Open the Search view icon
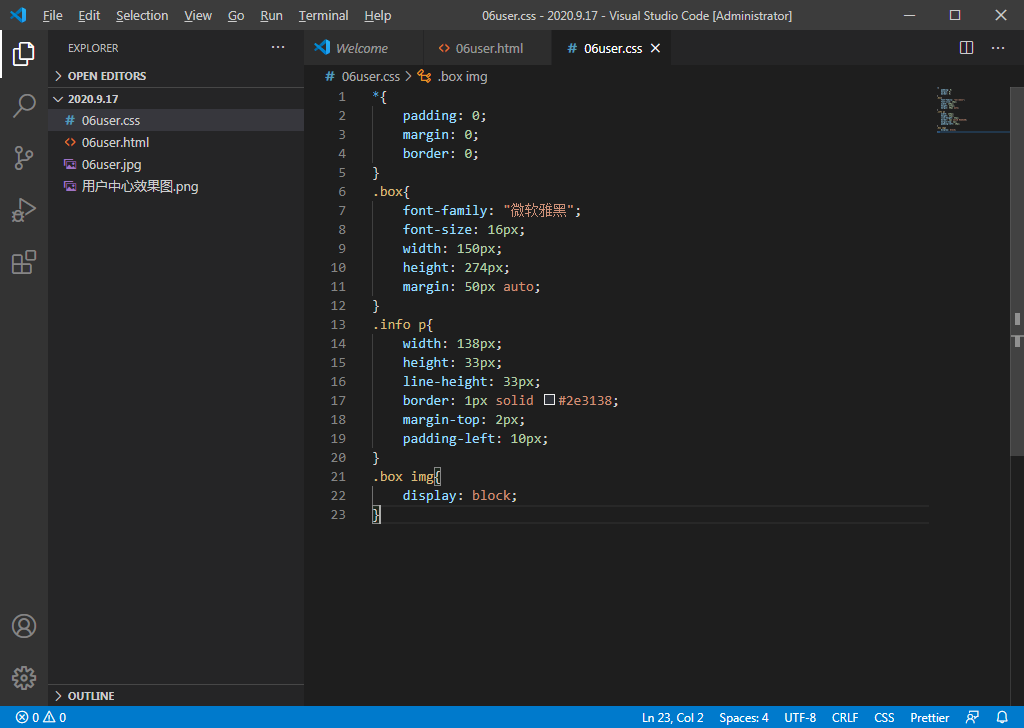 tap(24, 105)
